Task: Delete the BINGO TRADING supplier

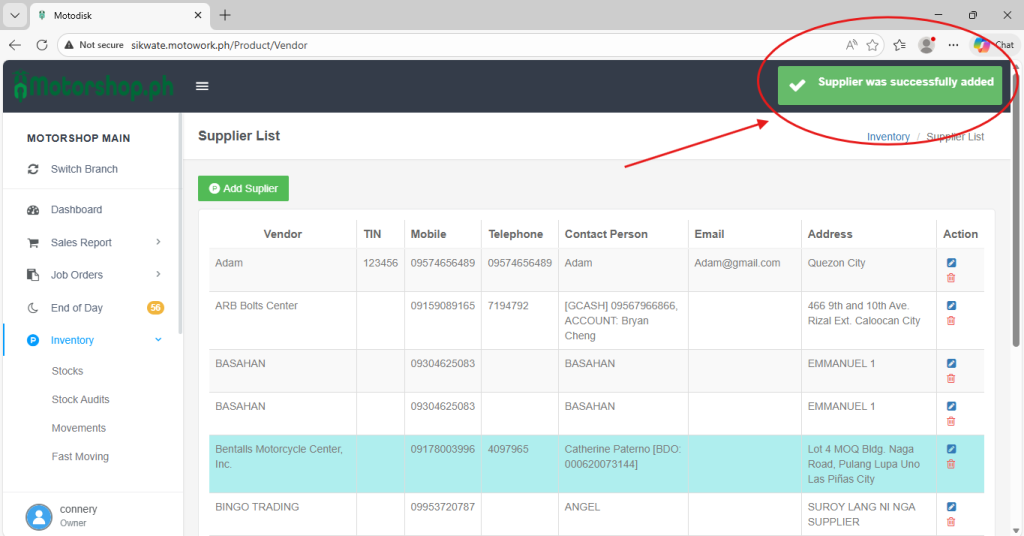Action: tap(951, 522)
